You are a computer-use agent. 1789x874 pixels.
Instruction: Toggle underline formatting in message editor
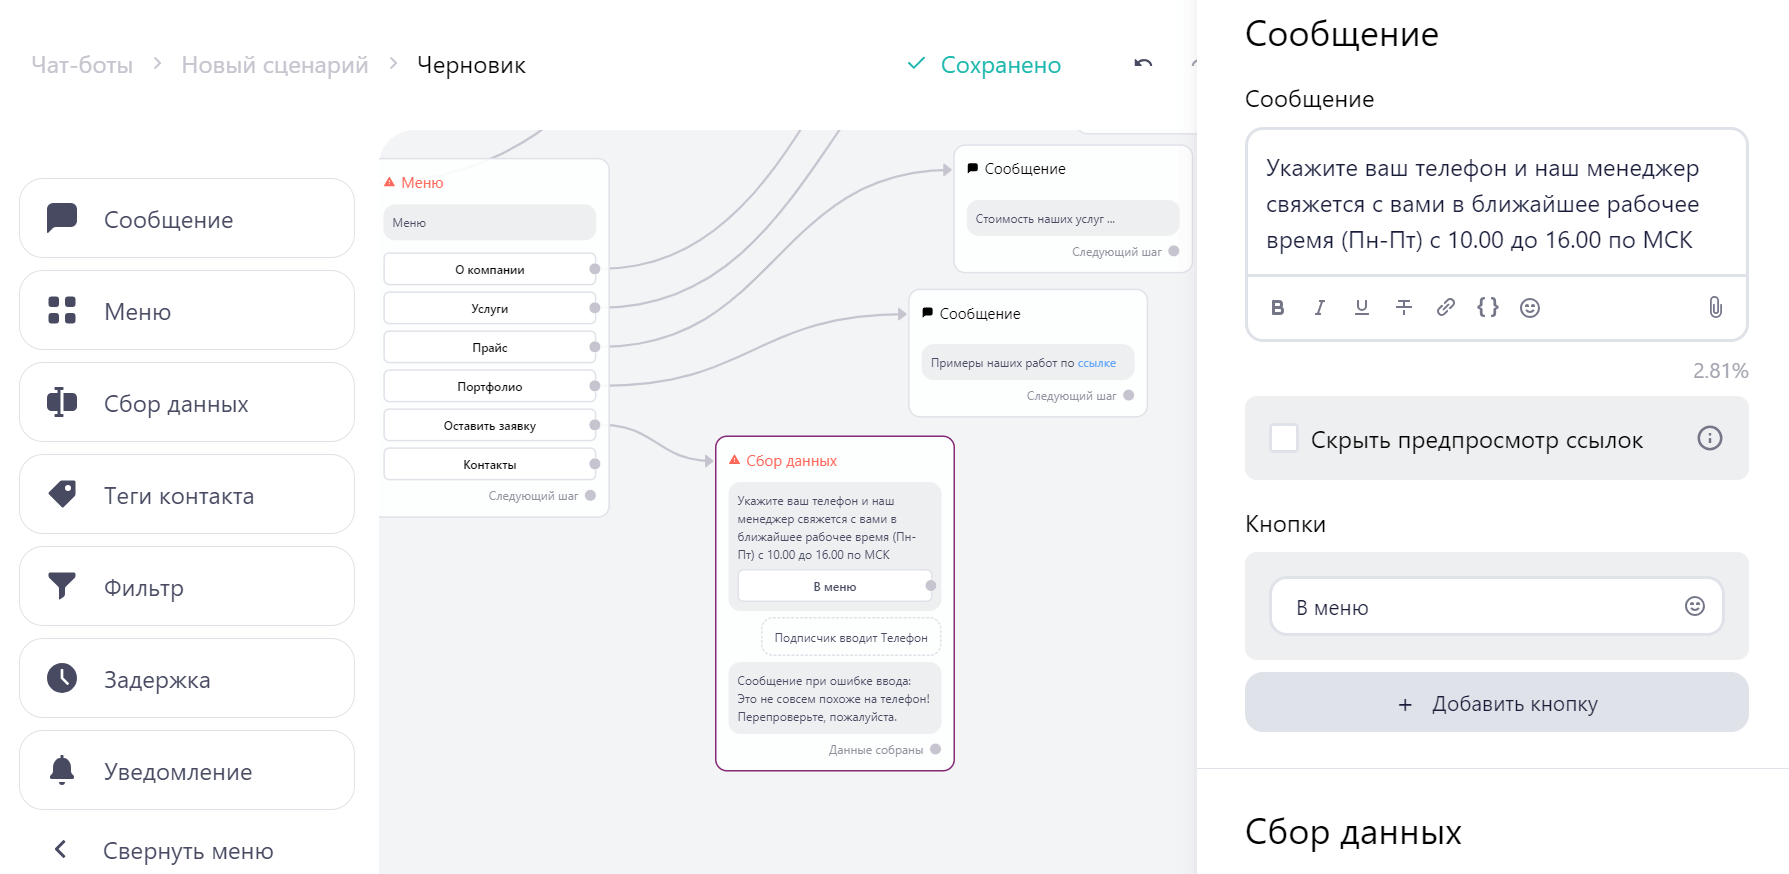(1361, 308)
